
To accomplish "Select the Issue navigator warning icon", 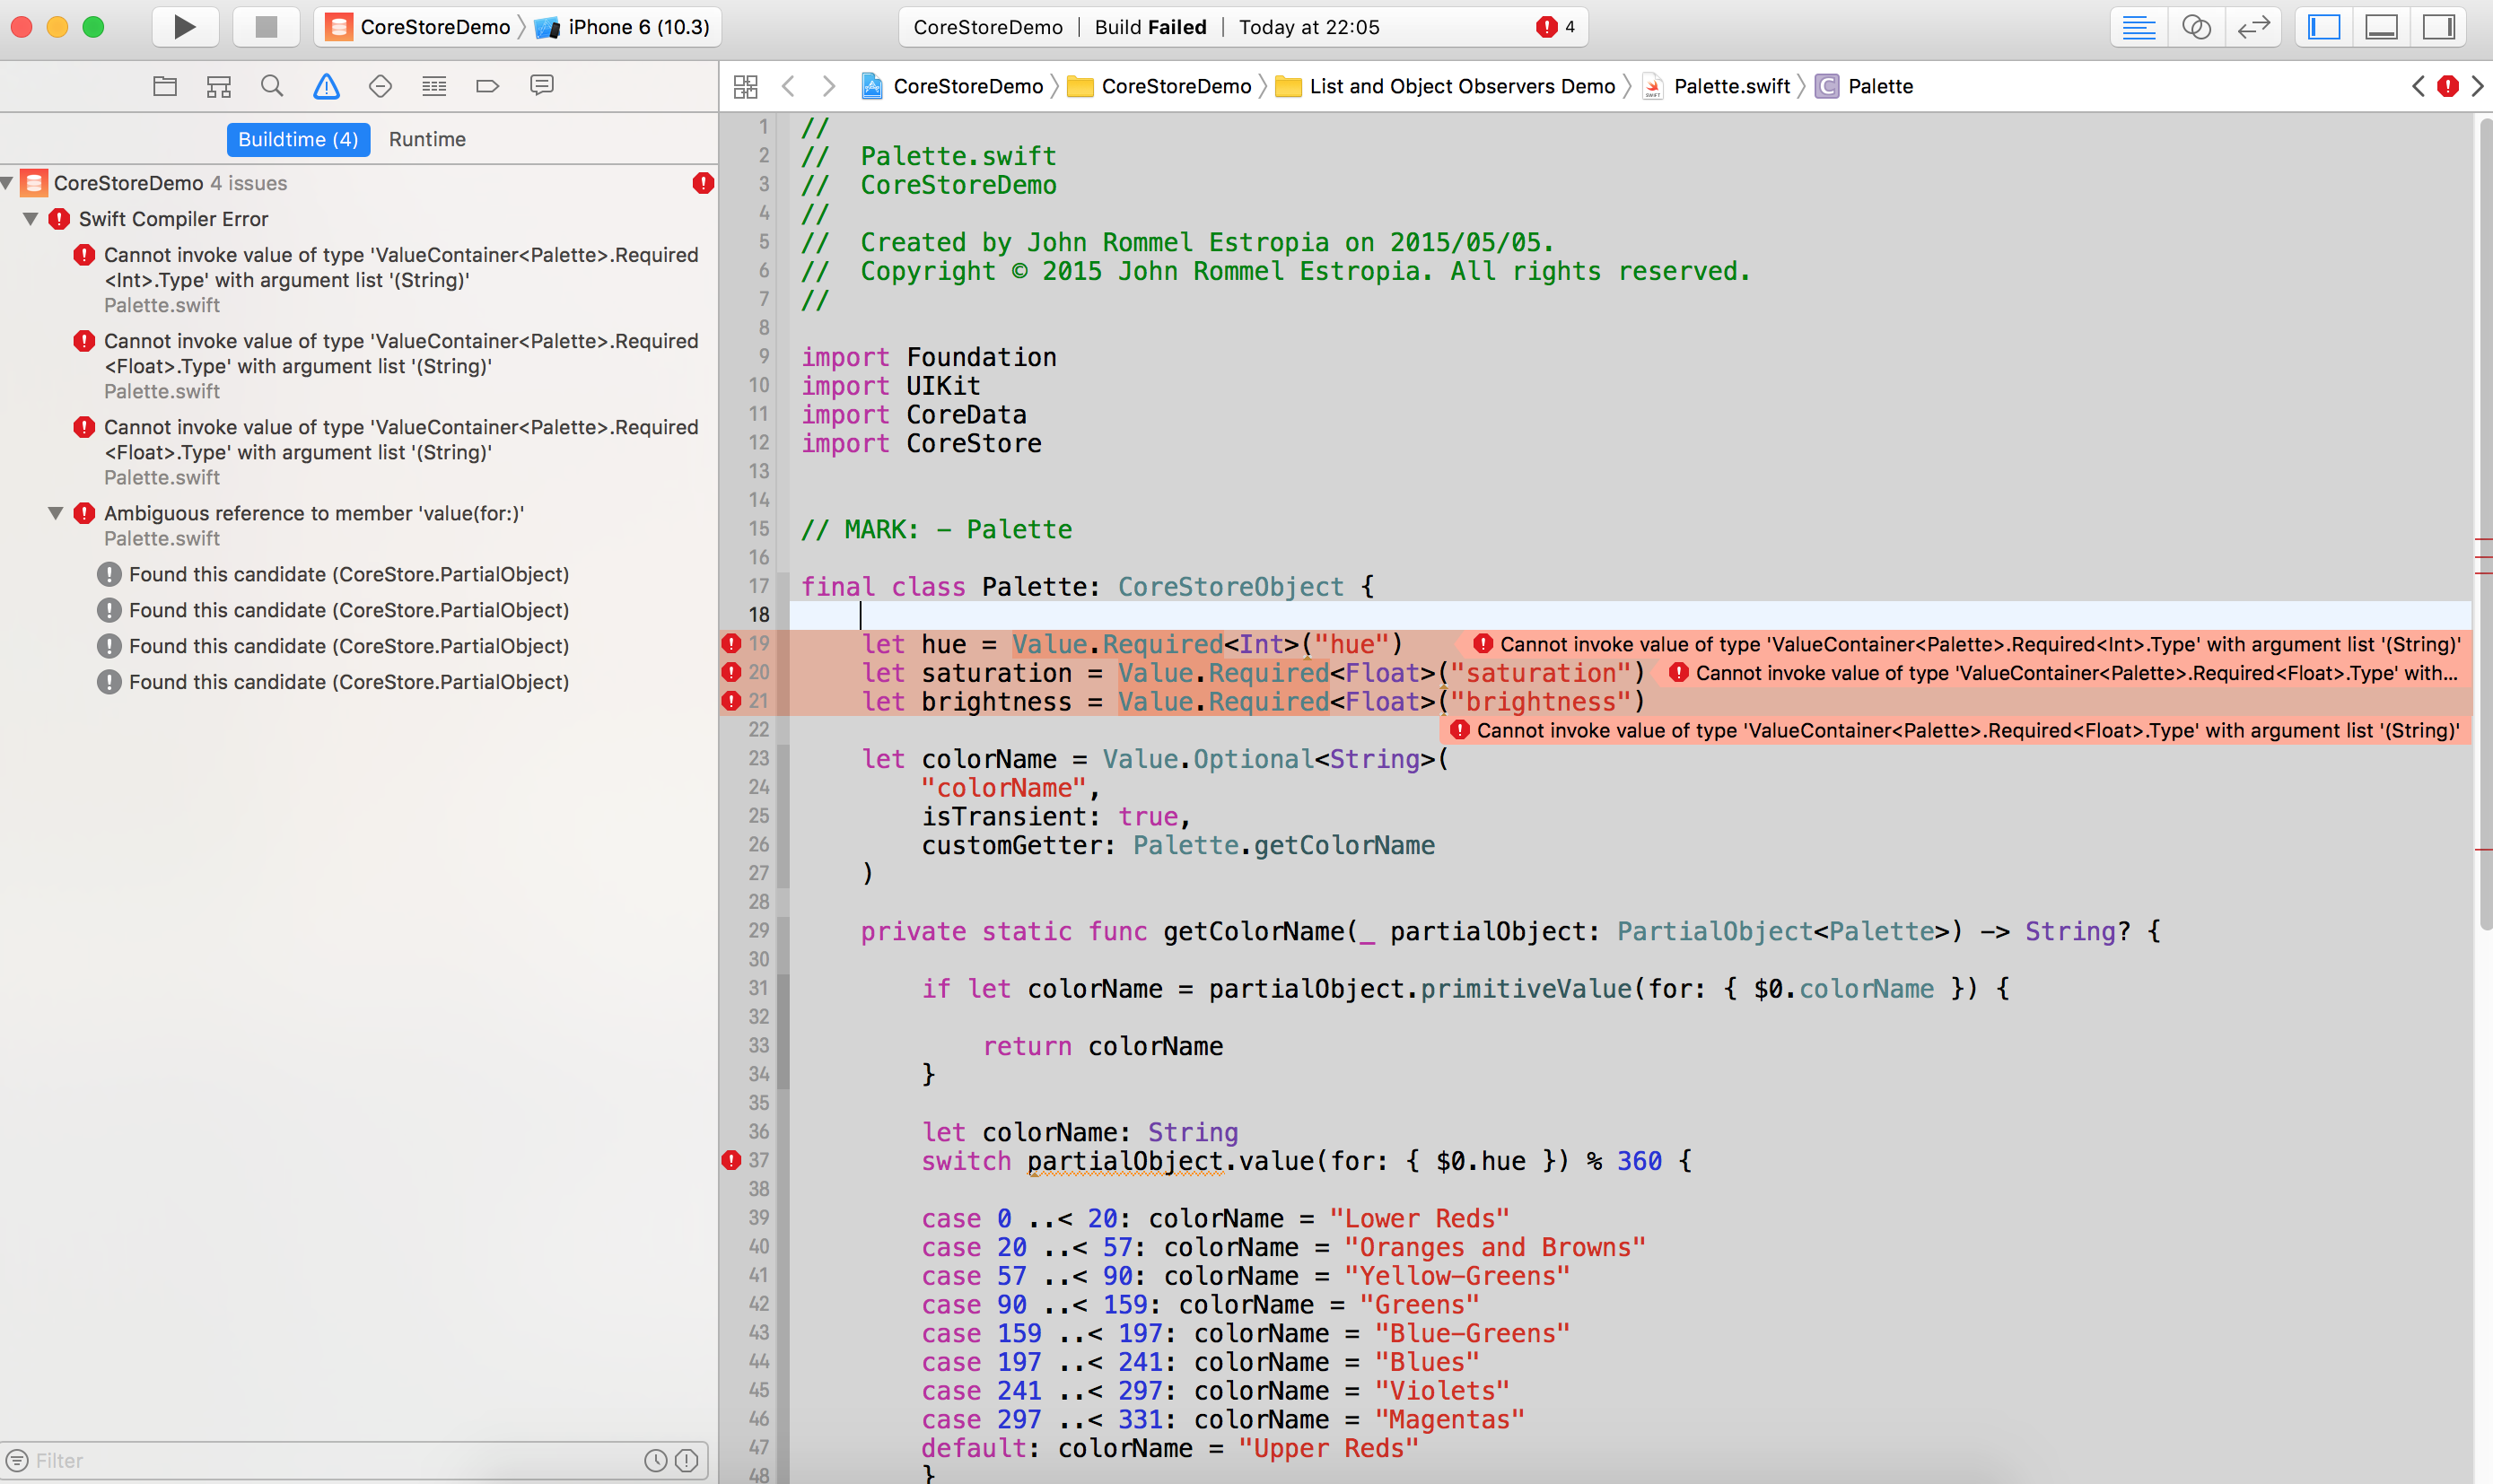I will click(x=326, y=86).
